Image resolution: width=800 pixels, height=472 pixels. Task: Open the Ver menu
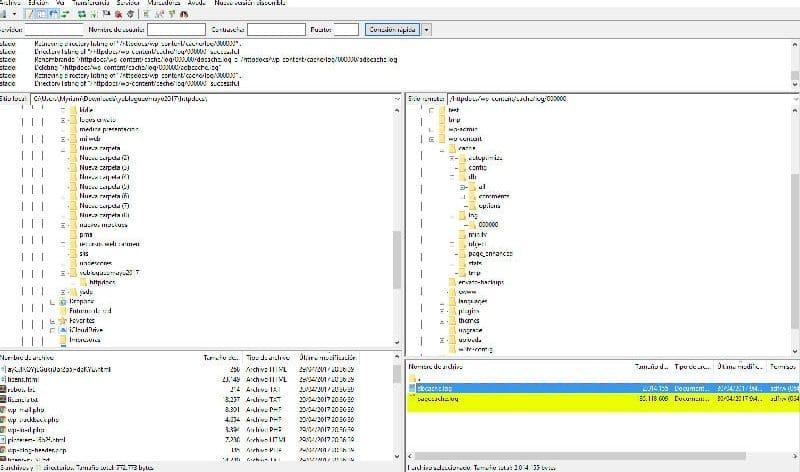point(61,3)
